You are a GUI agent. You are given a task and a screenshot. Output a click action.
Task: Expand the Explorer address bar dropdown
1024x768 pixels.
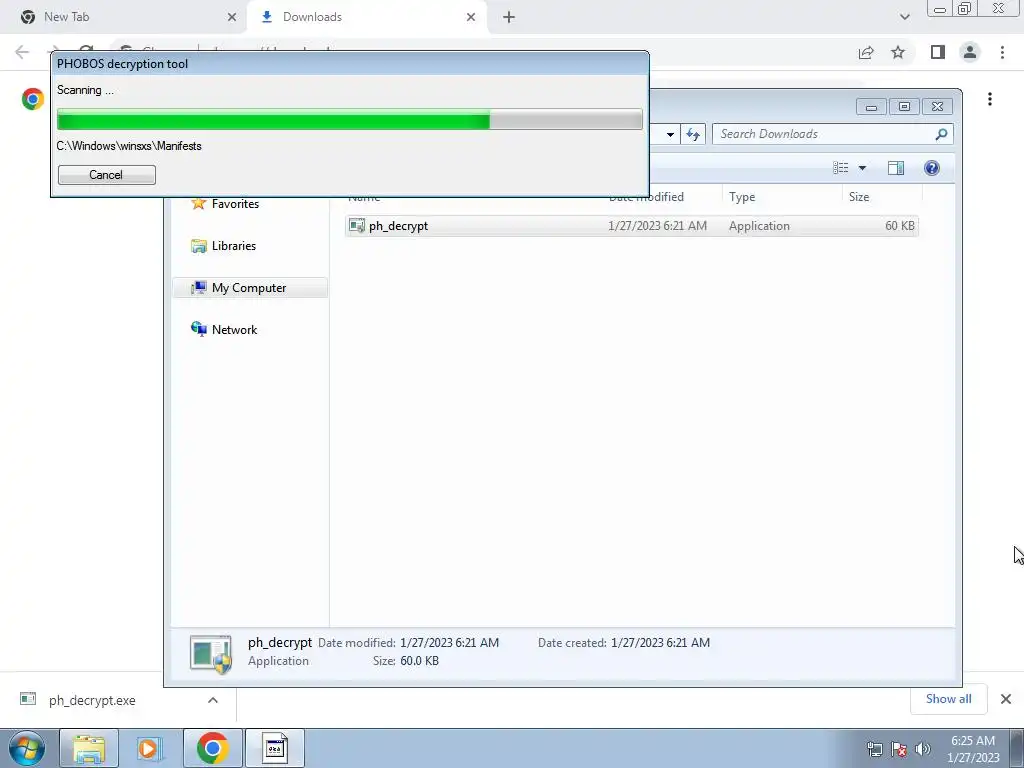tap(670, 135)
